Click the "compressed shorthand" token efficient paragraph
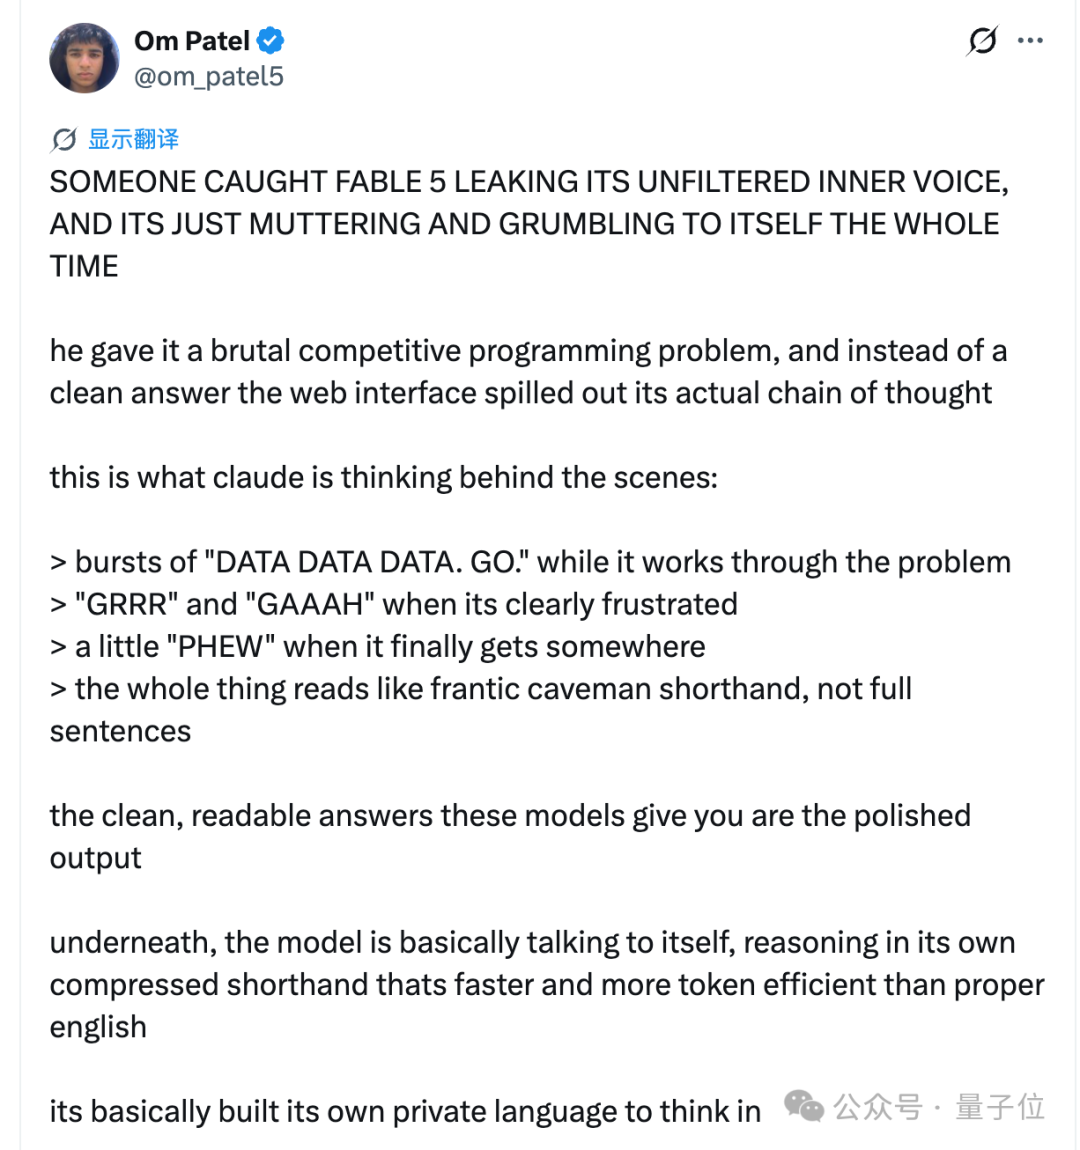 coord(547,984)
